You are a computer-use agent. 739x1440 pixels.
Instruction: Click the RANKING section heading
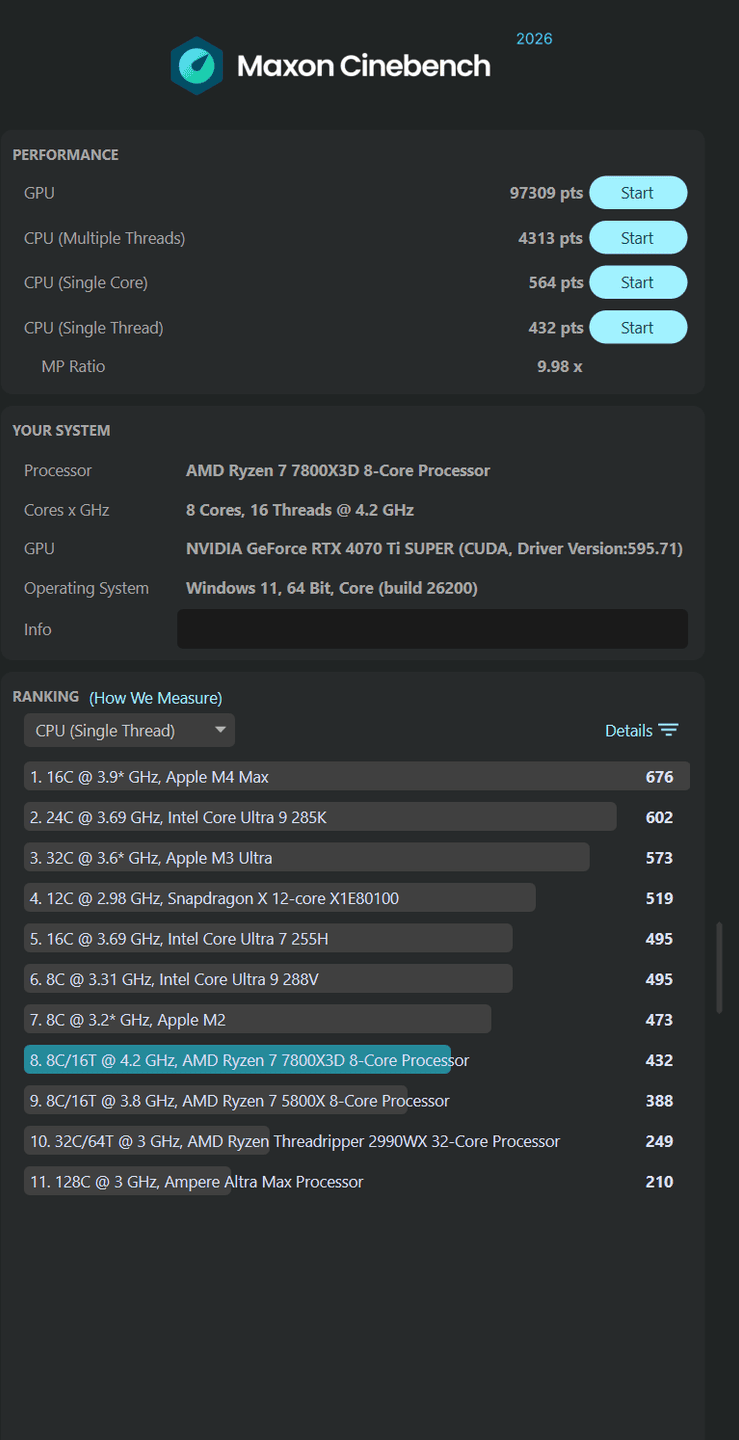(x=45, y=697)
